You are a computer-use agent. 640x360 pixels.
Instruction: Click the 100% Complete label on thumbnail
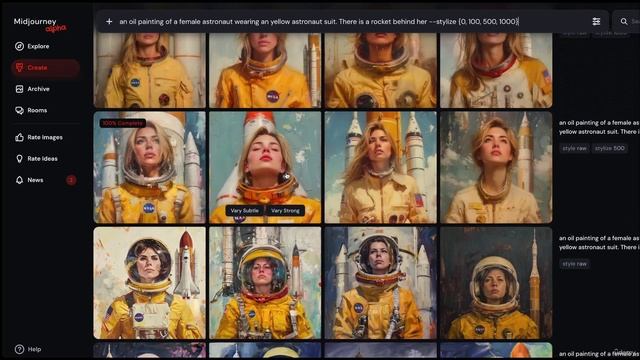[122, 123]
